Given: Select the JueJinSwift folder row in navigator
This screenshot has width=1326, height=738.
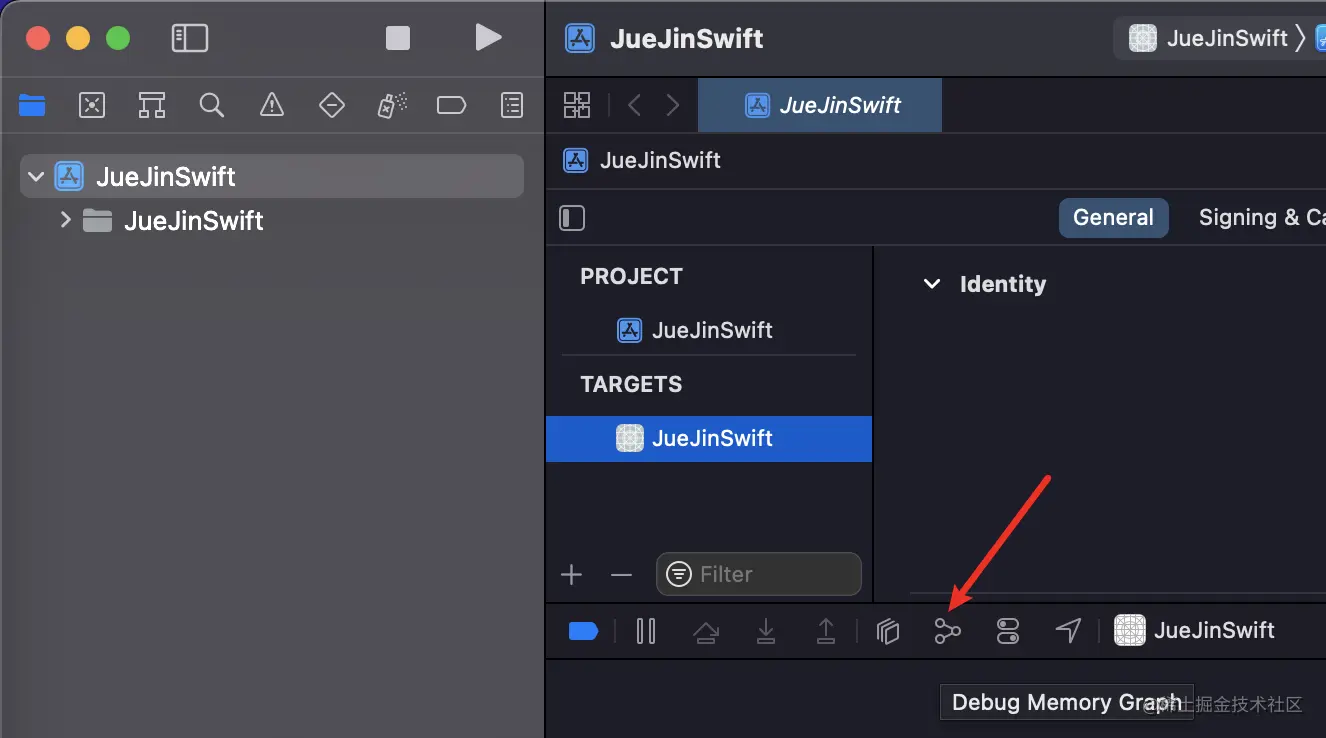Looking at the screenshot, I should 271,220.
